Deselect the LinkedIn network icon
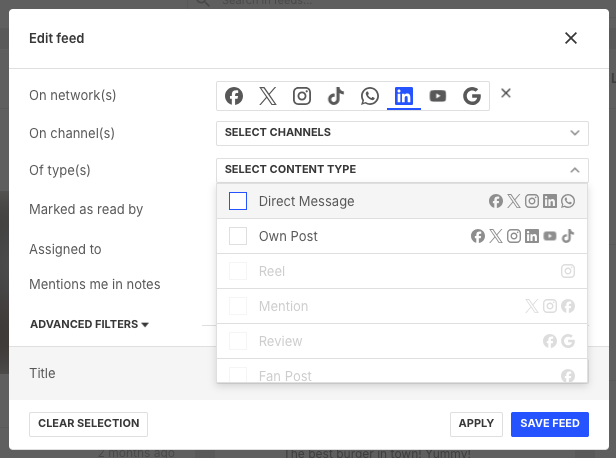616x458 pixels. (404, 96)
